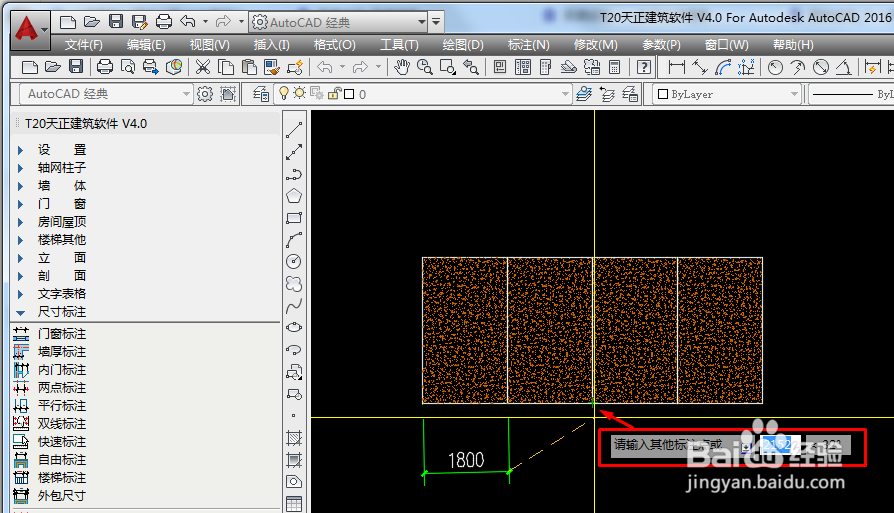Click the Publish icon
The height and width of the screenshot is (513, 894).
coord(151,67)
